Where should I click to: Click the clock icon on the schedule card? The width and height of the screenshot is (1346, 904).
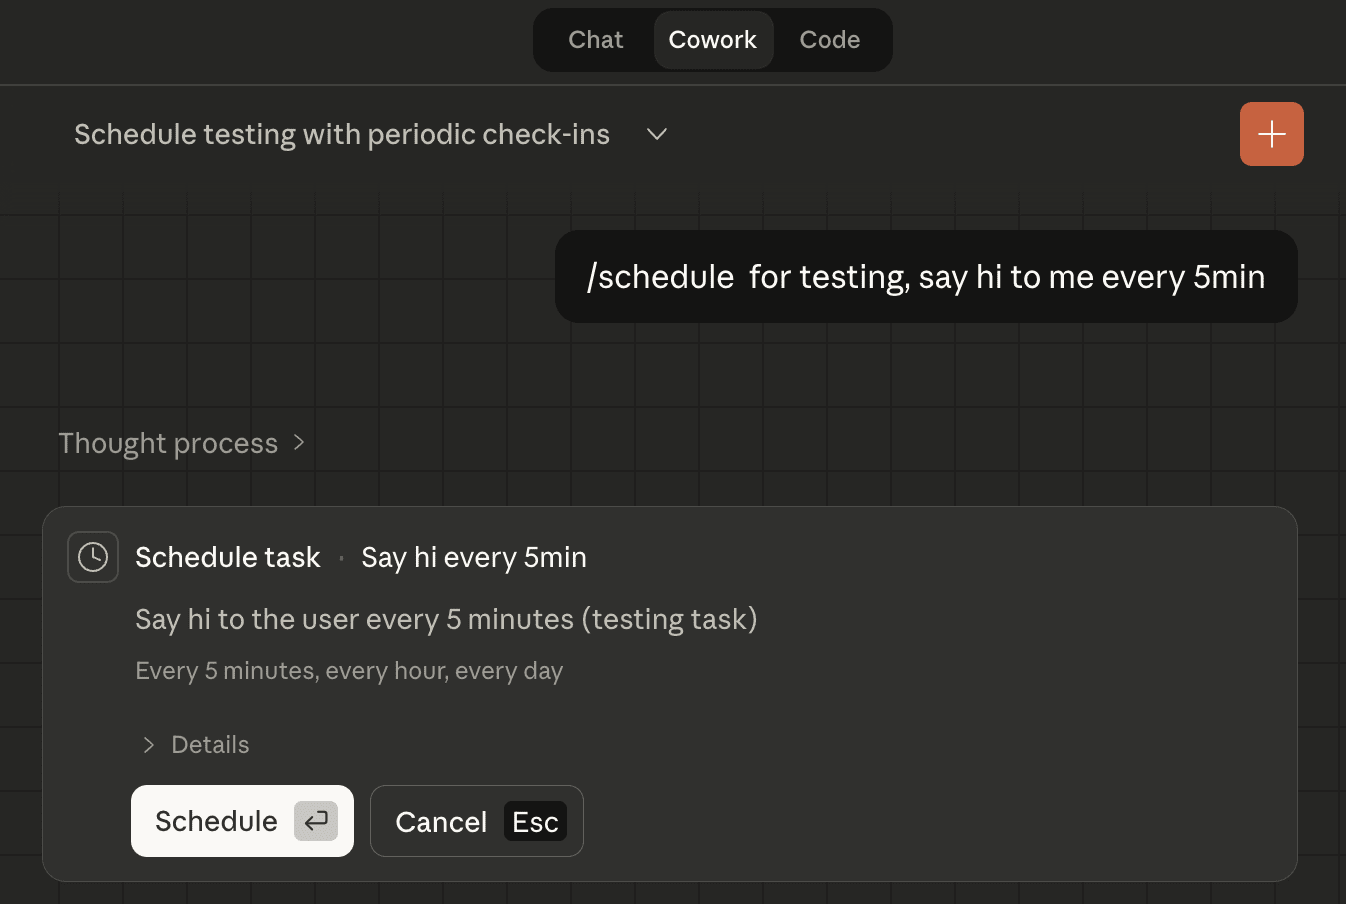[x=93, y=557]
